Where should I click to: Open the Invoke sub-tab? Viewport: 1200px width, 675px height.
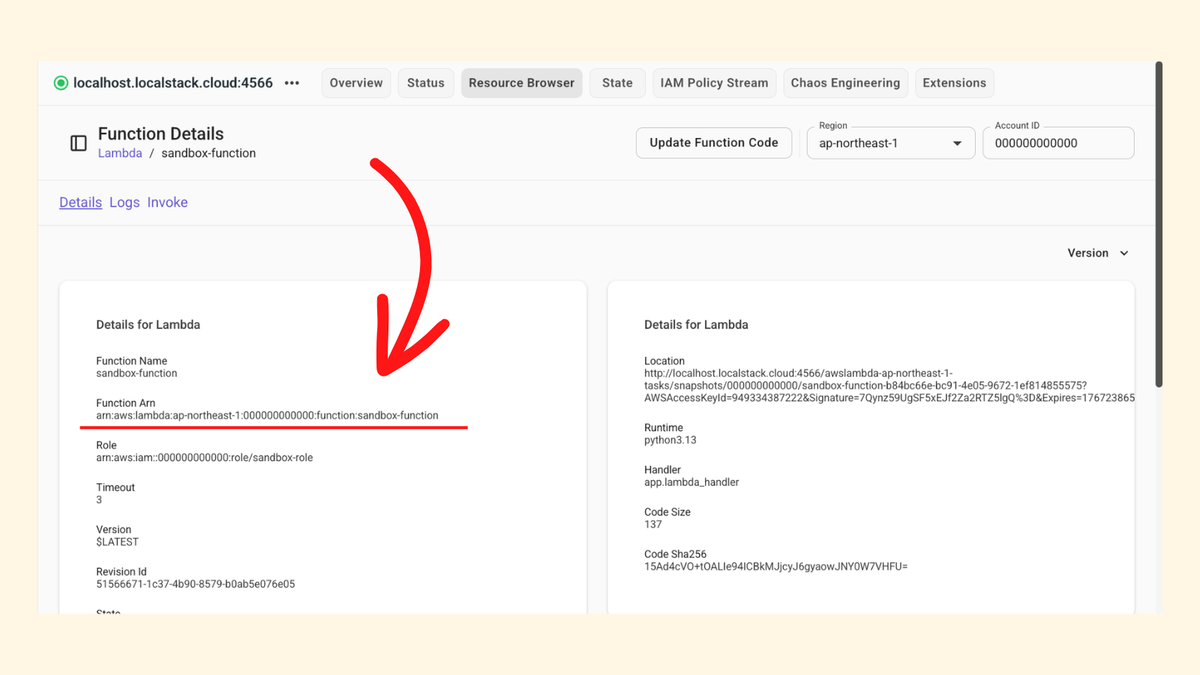coord(167,202)
